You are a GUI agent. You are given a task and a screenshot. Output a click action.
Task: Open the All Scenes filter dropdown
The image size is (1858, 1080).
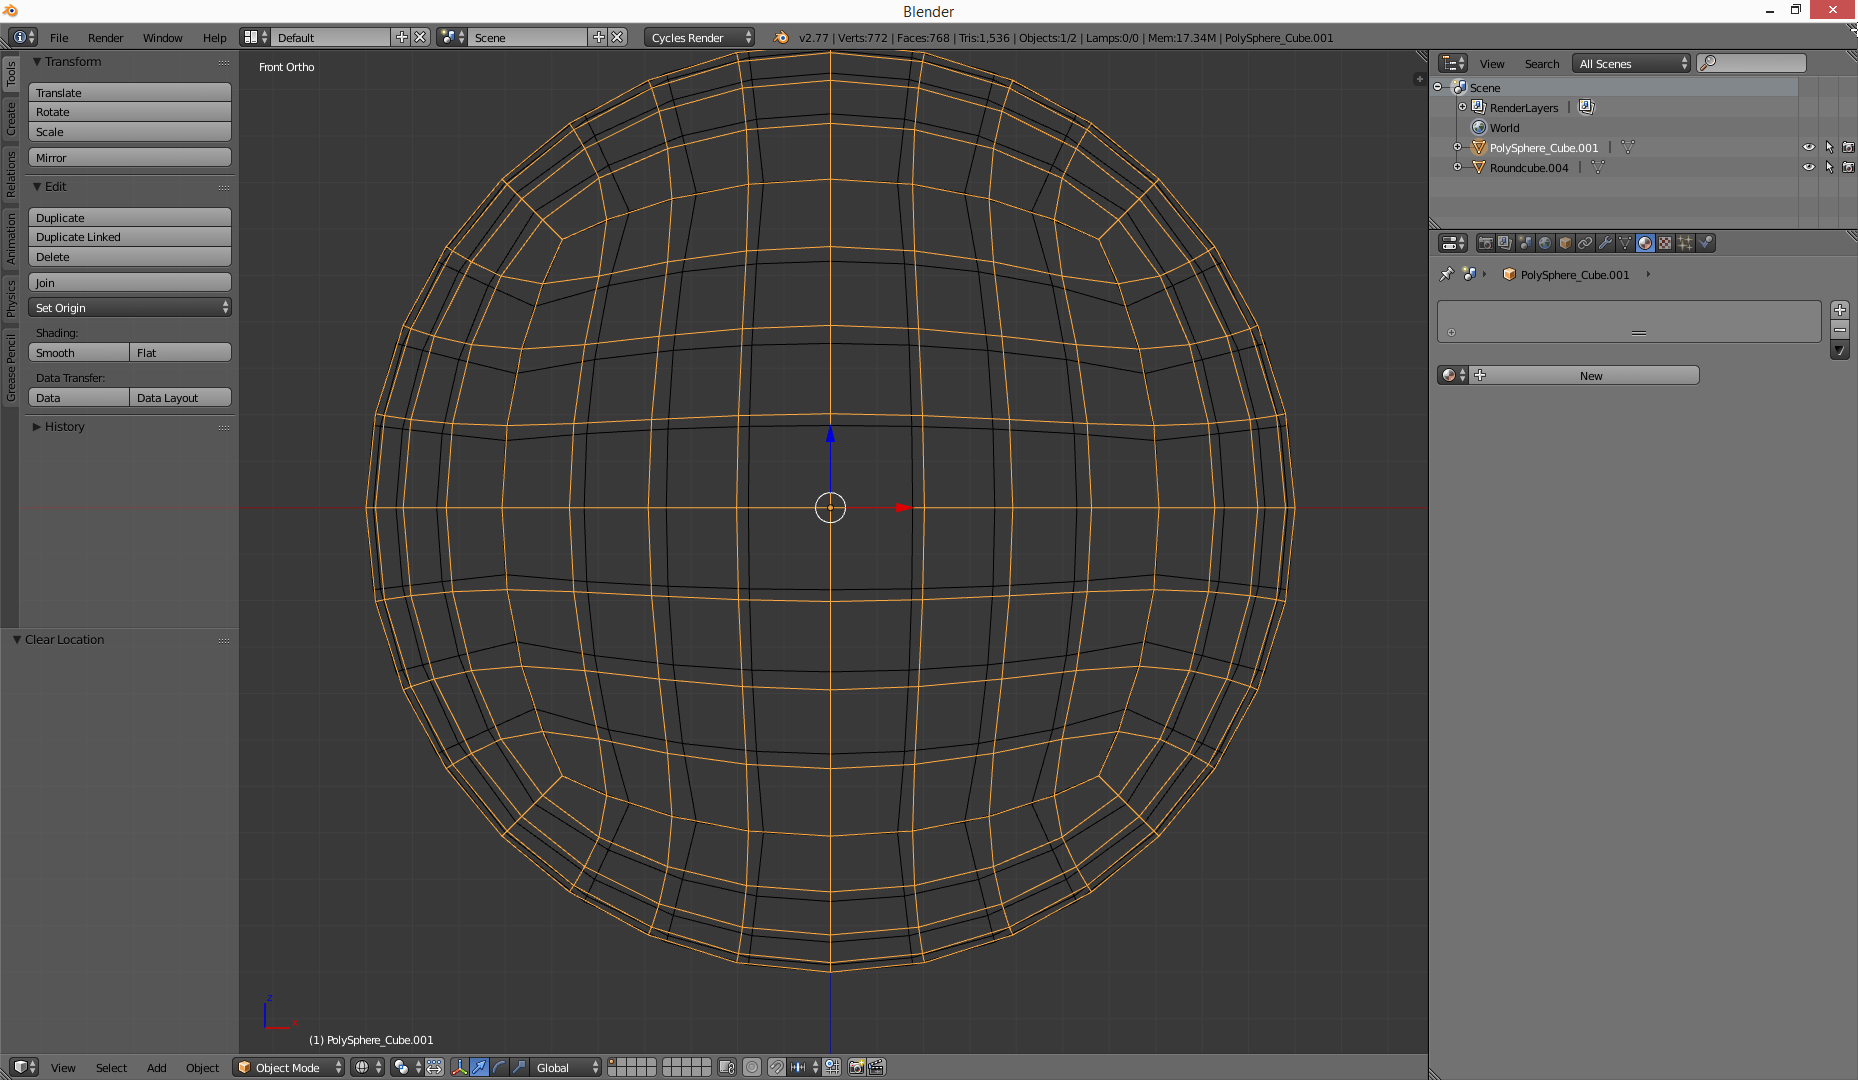pos(1628,63)
